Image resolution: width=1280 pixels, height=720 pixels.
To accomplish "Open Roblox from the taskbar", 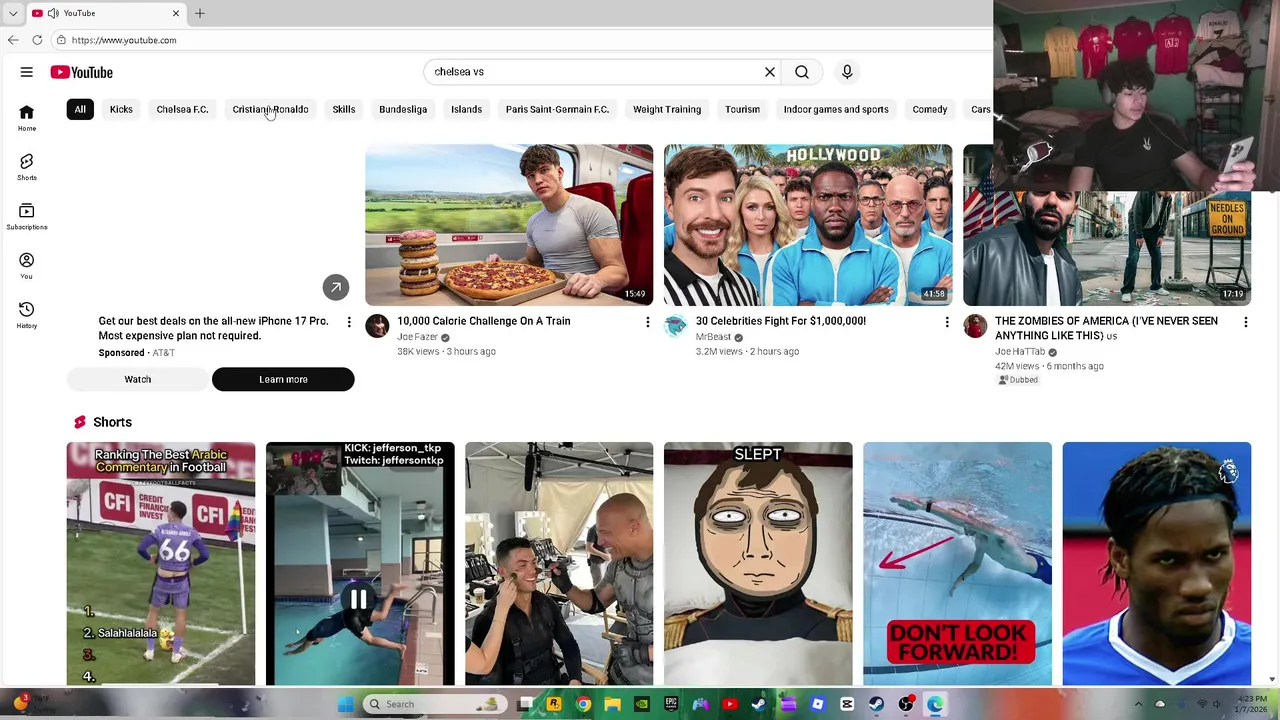I will click(x=818, y=704).
